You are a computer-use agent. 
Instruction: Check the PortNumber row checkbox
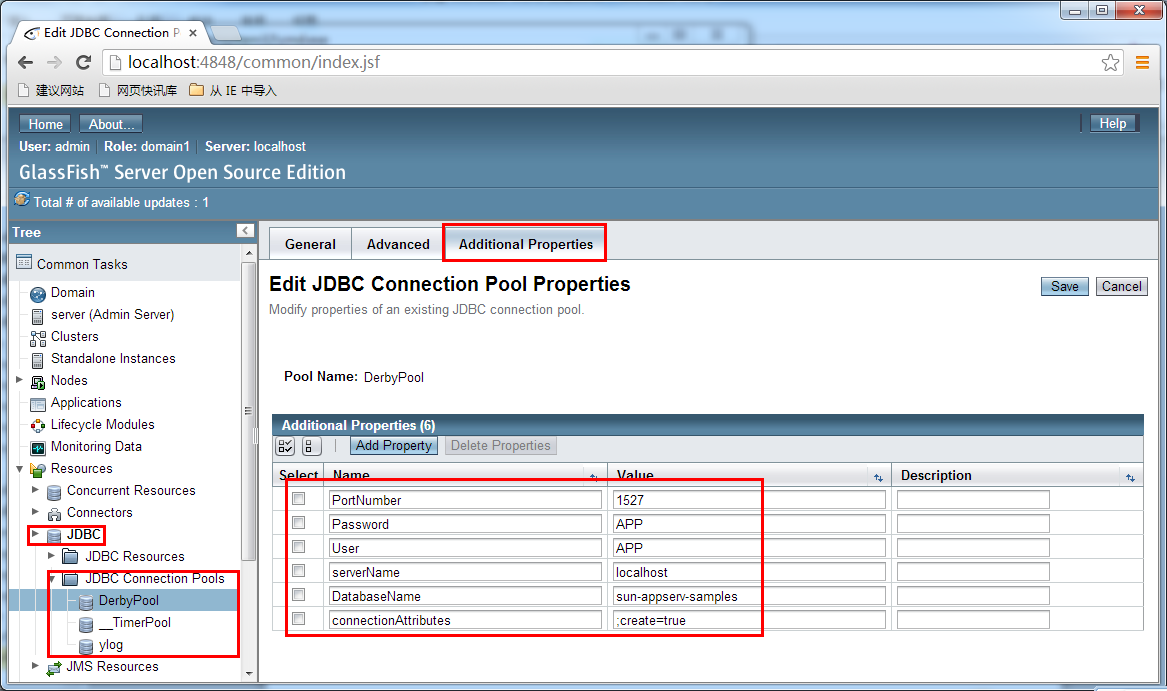point(298,499)
